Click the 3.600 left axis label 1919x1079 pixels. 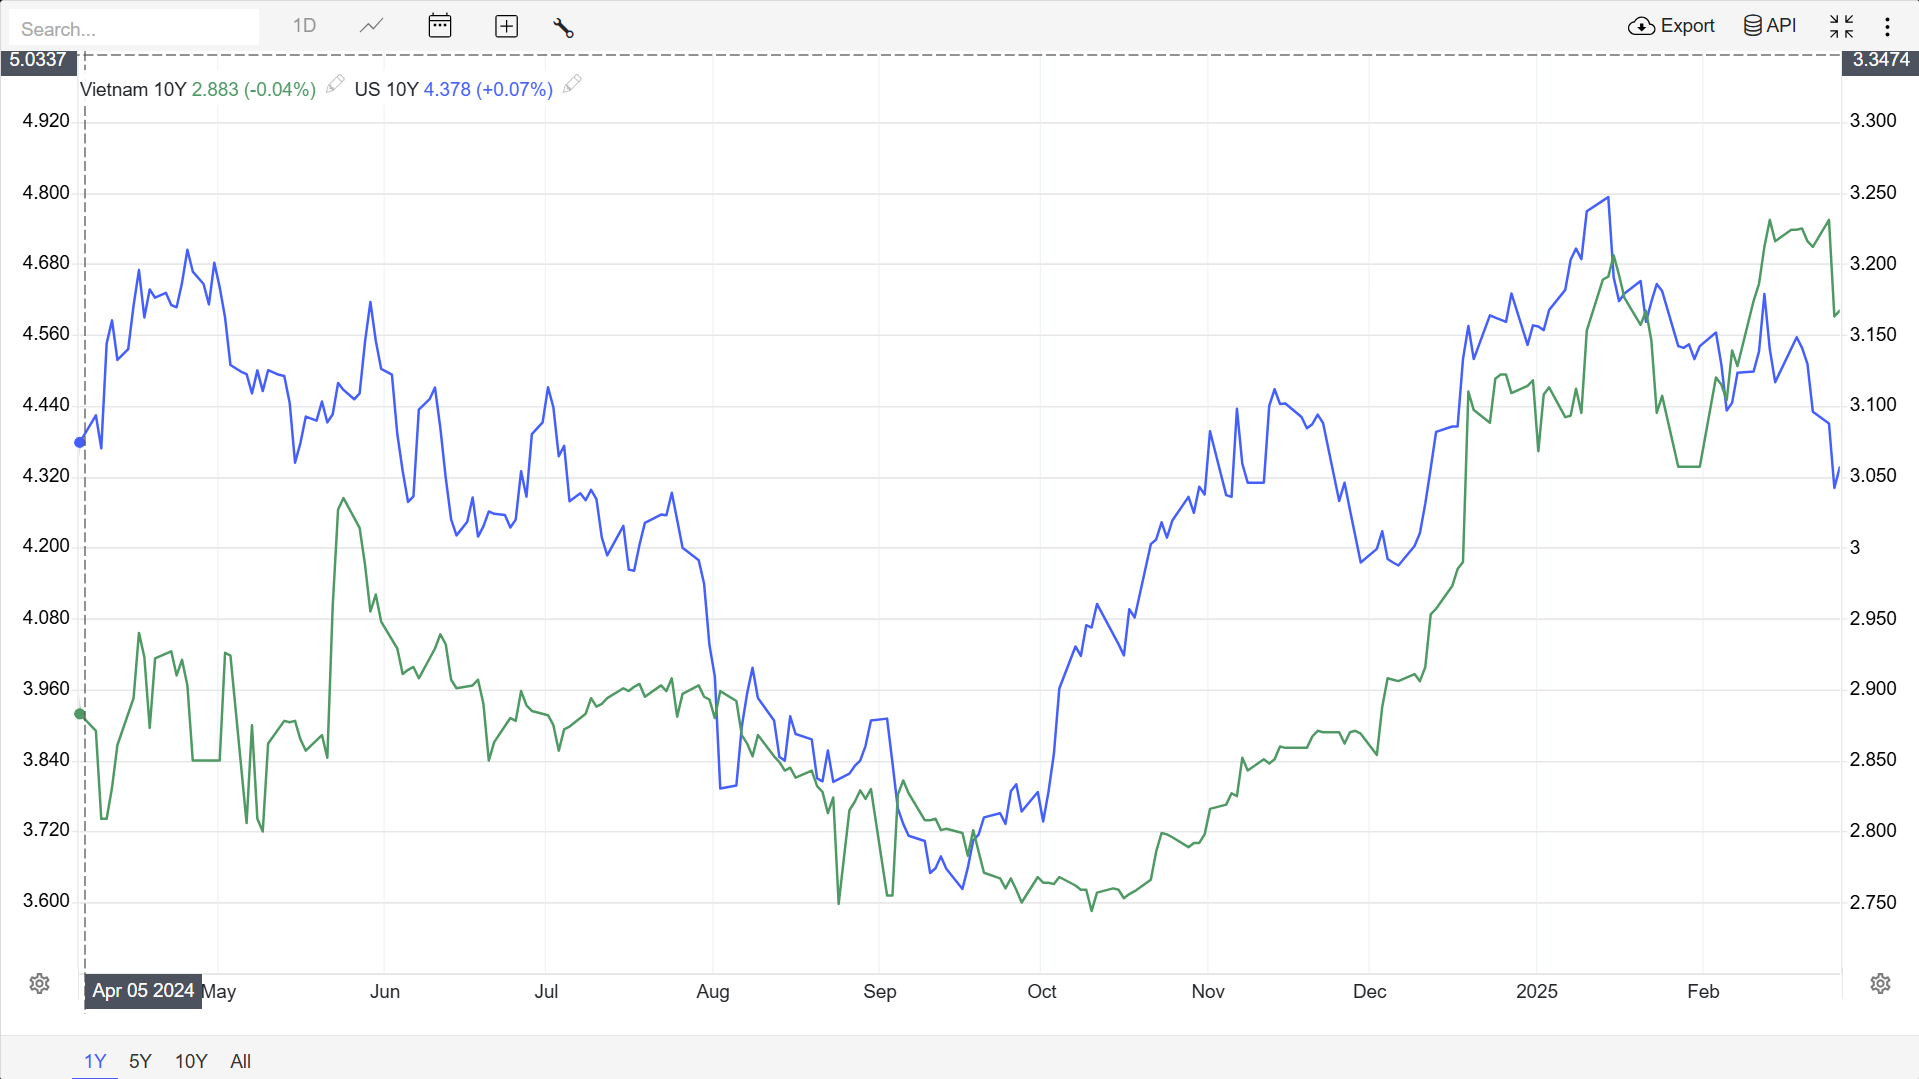point(46,900)
